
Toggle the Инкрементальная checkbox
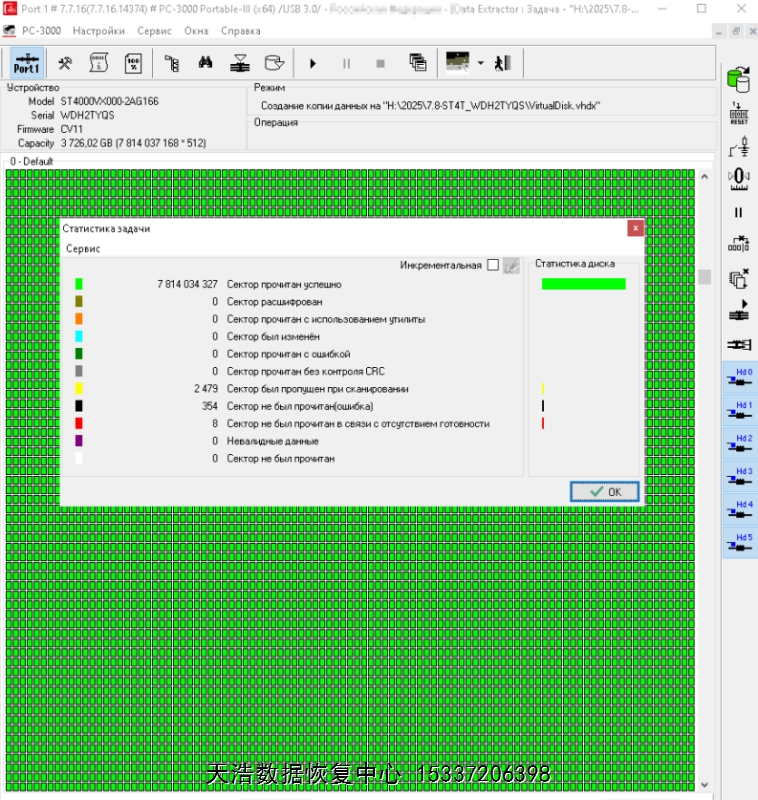pyautogui.click(x=492, y=265)
